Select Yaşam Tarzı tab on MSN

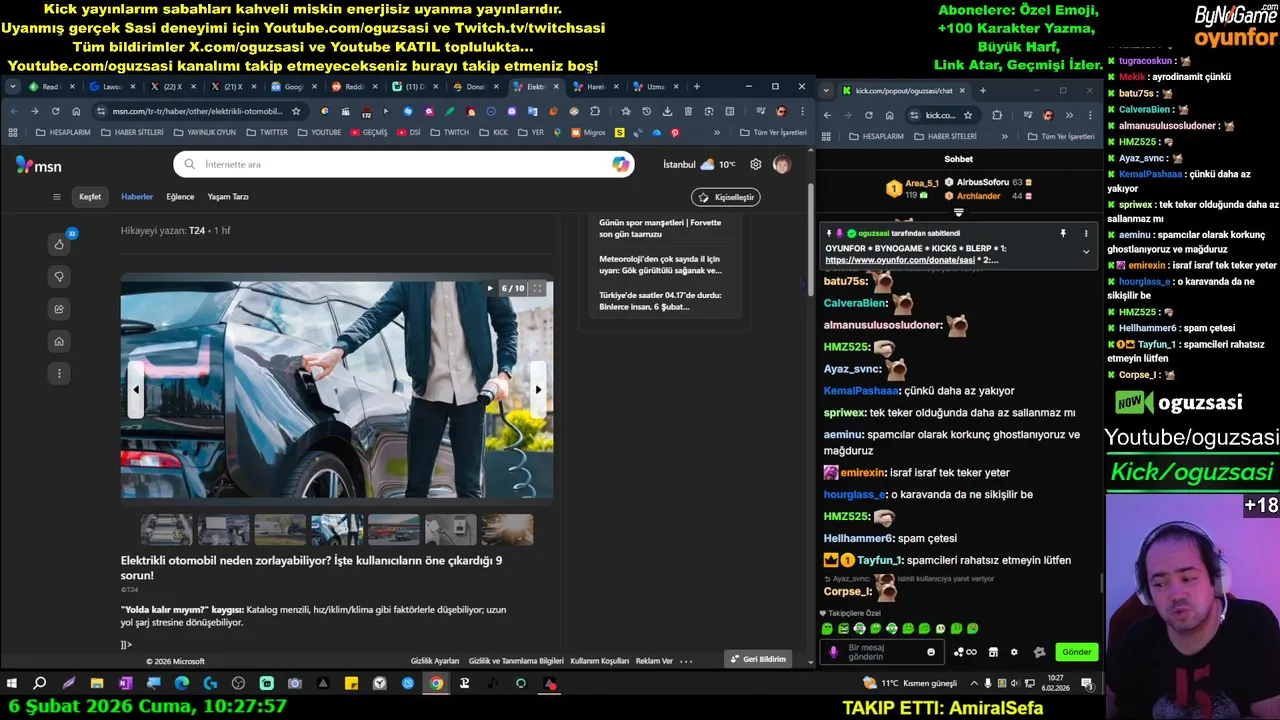pos(228,197)
